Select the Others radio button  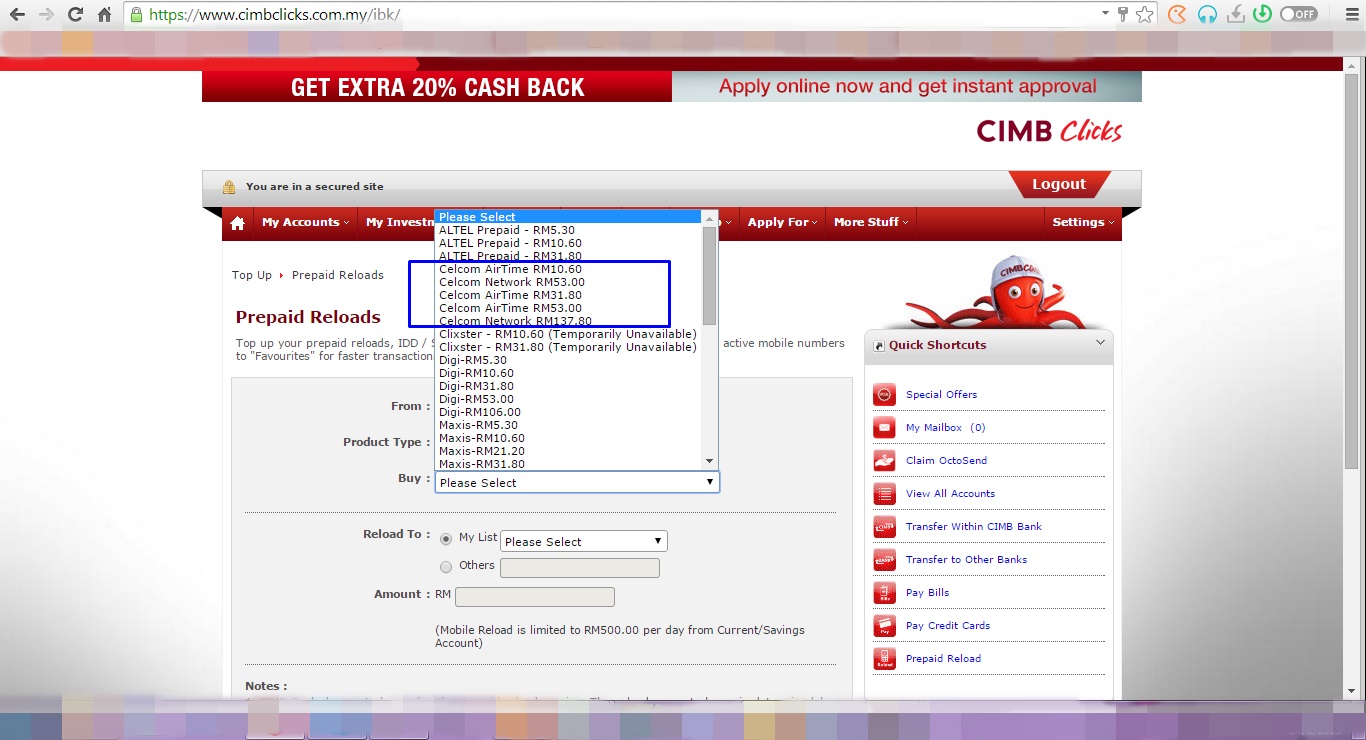click(x=446, y=567)
